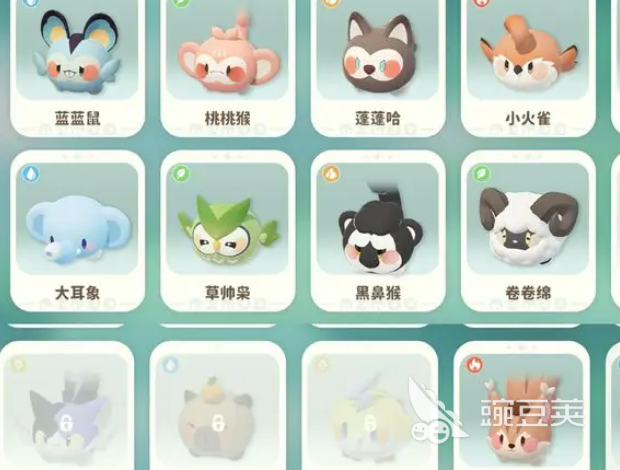Click orange element icon on 黑鼻猴 card
This screenshot has width=620, height=470.
(x=331, y=174)
